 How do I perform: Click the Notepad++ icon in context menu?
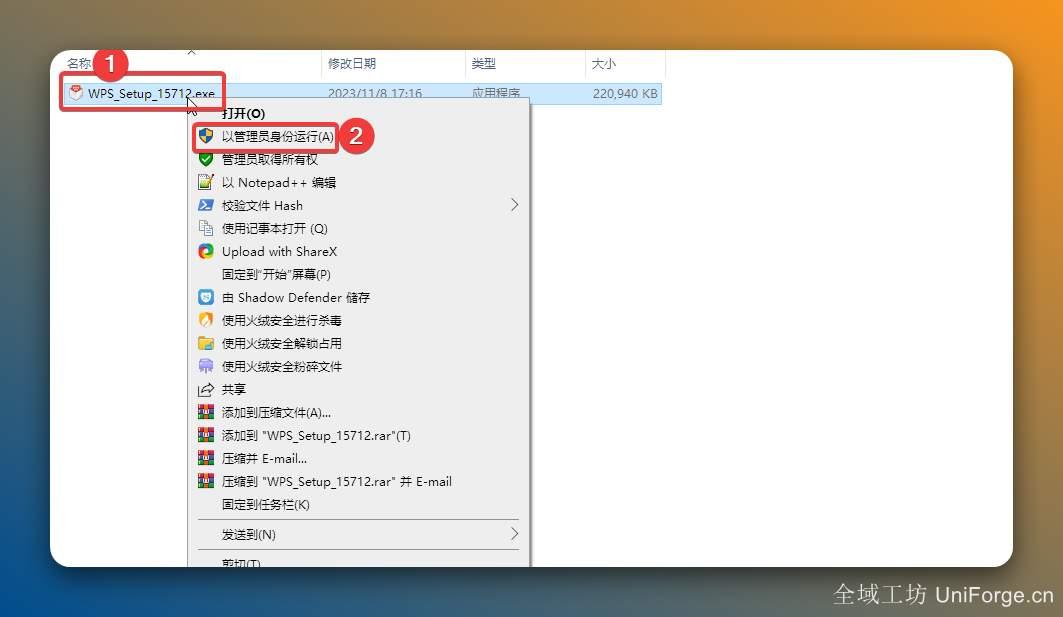pos(206,182)
